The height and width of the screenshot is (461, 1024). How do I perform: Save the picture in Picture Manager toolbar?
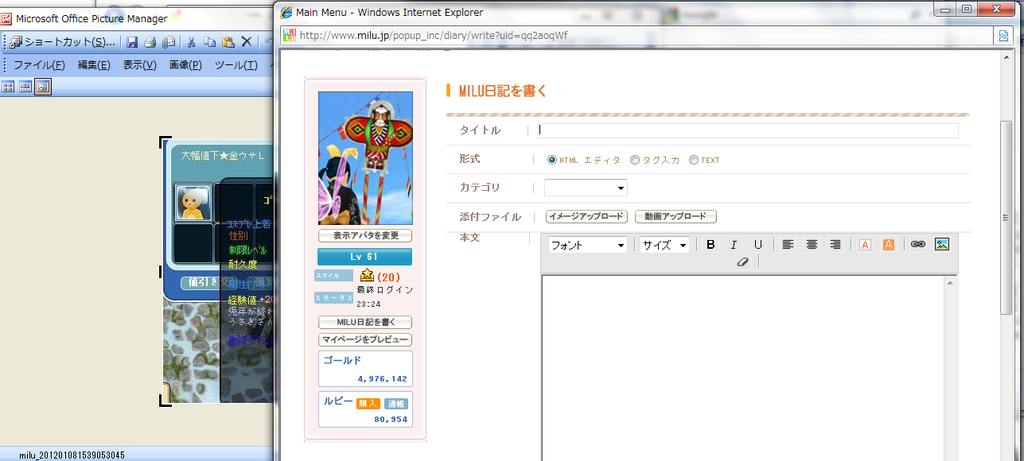tap(131, 42)
